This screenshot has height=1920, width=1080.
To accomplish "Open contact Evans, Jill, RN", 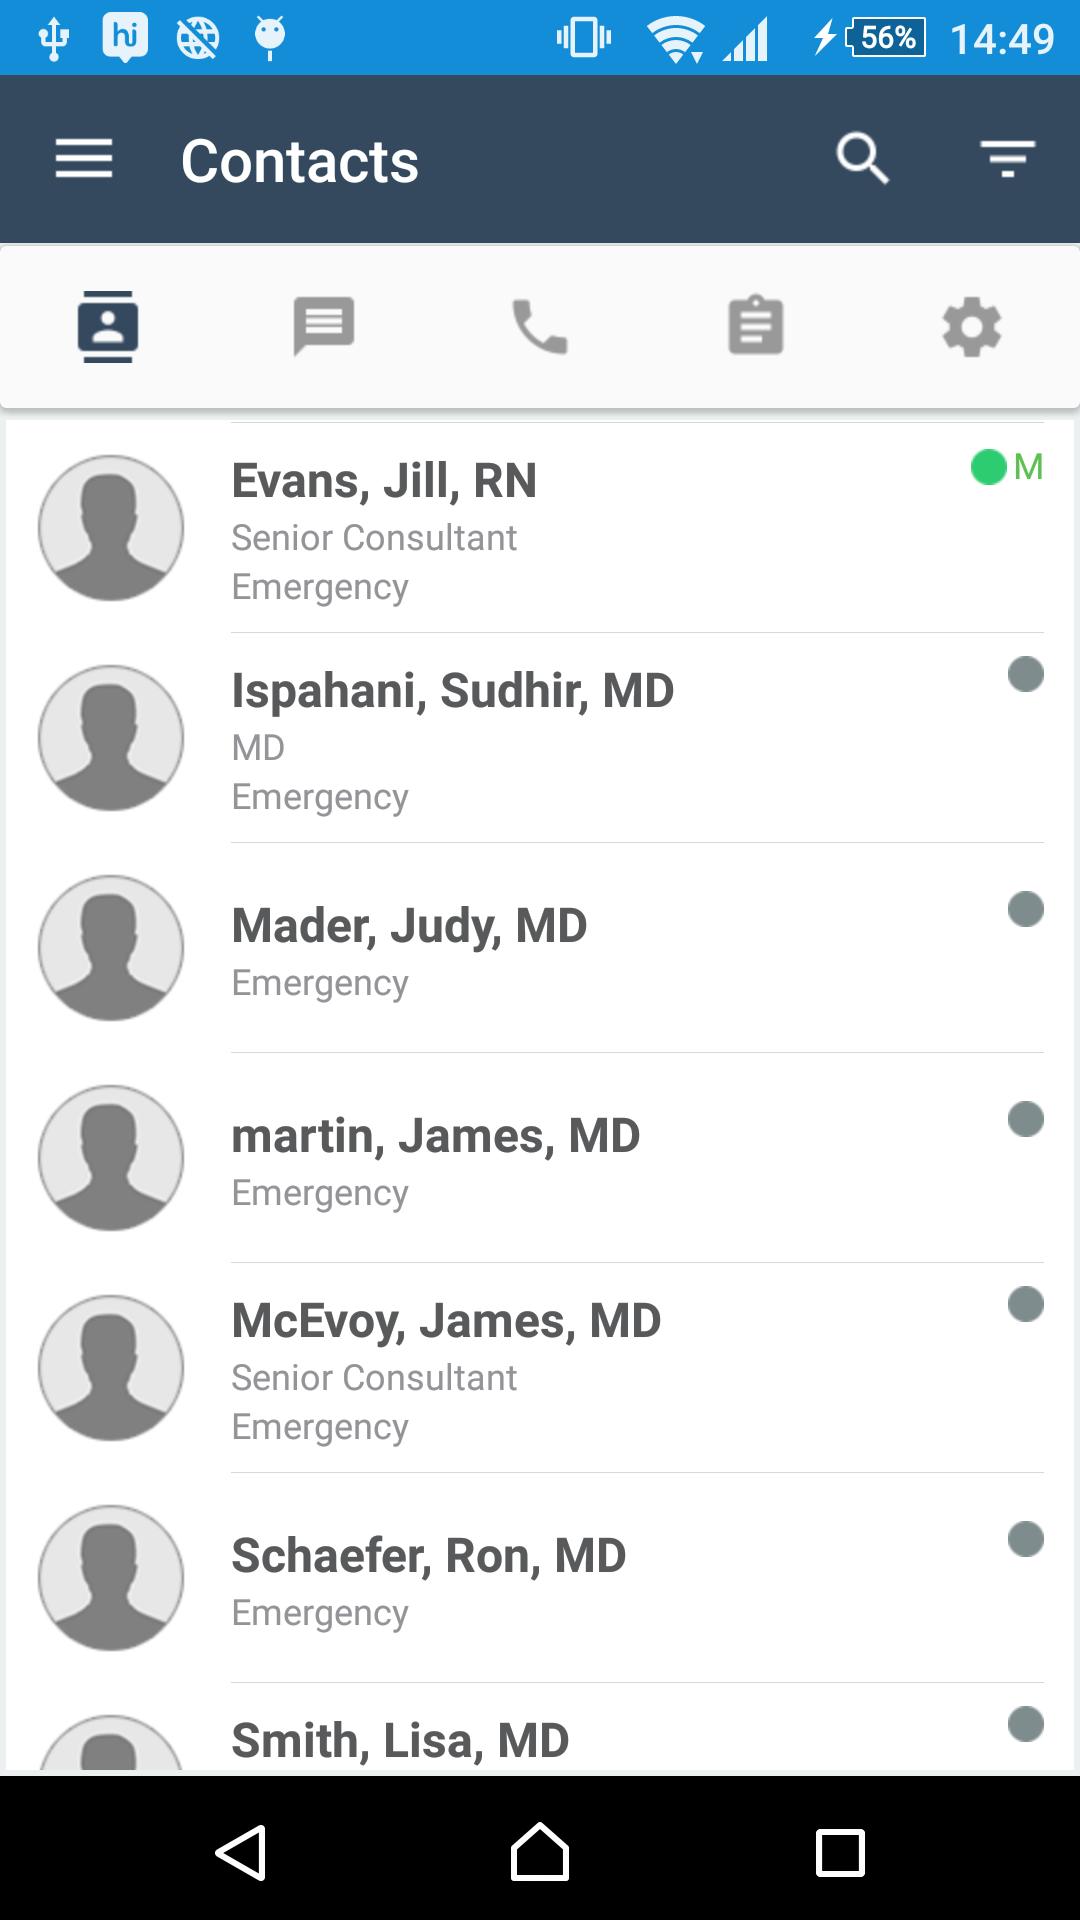I will tap(384, 482).
